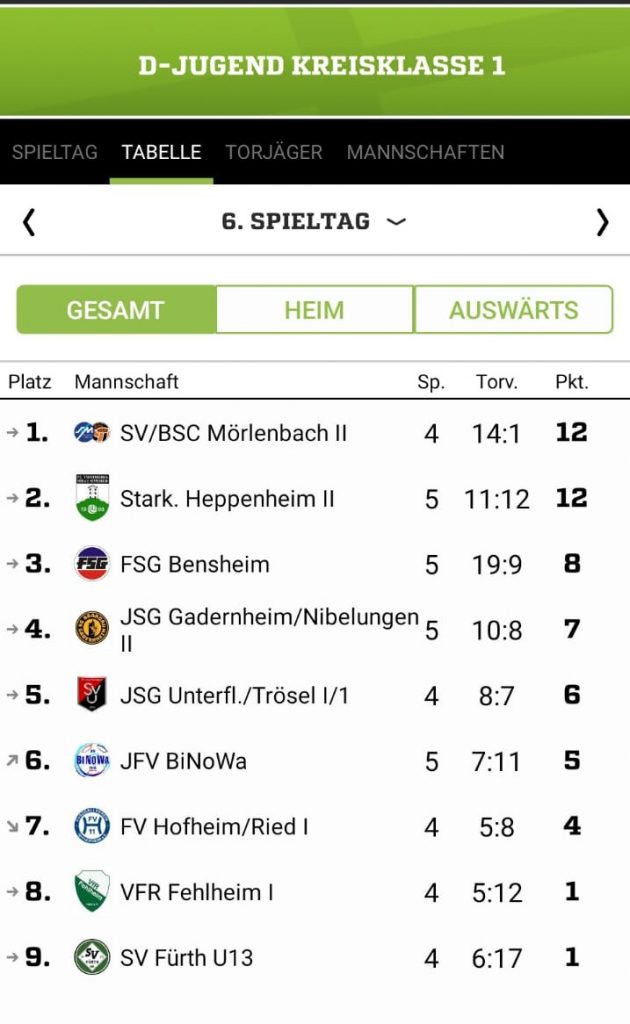The width and height of the screenshot is (630, 1024).
Task: Click the Stark. Heppenheim II club crest
Action: [92, 498]
